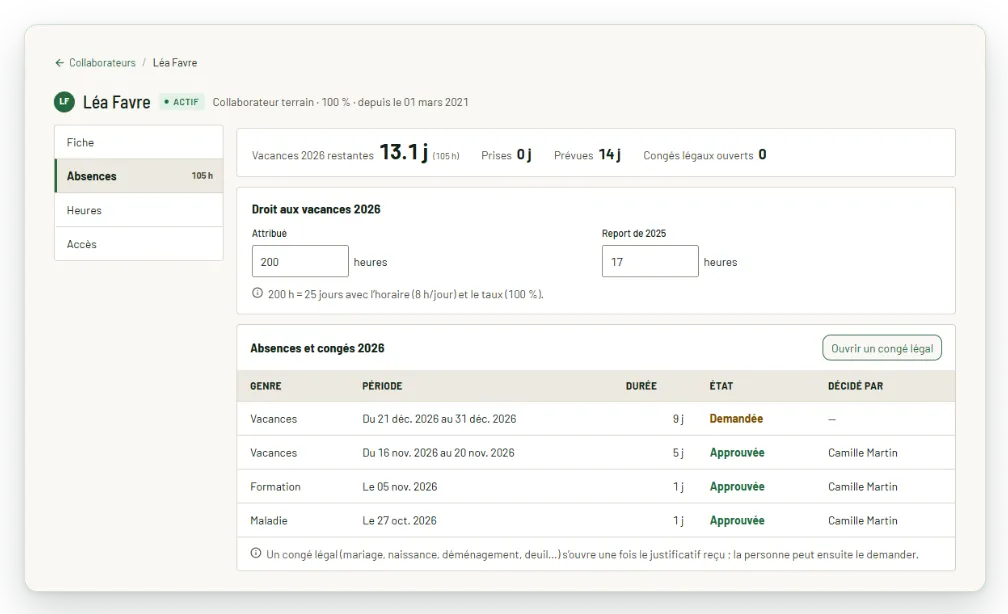The height and width of the screenshot is (614, 1008).
Task: Open the Fiche tab in sidebar
Action: point(139,142)
